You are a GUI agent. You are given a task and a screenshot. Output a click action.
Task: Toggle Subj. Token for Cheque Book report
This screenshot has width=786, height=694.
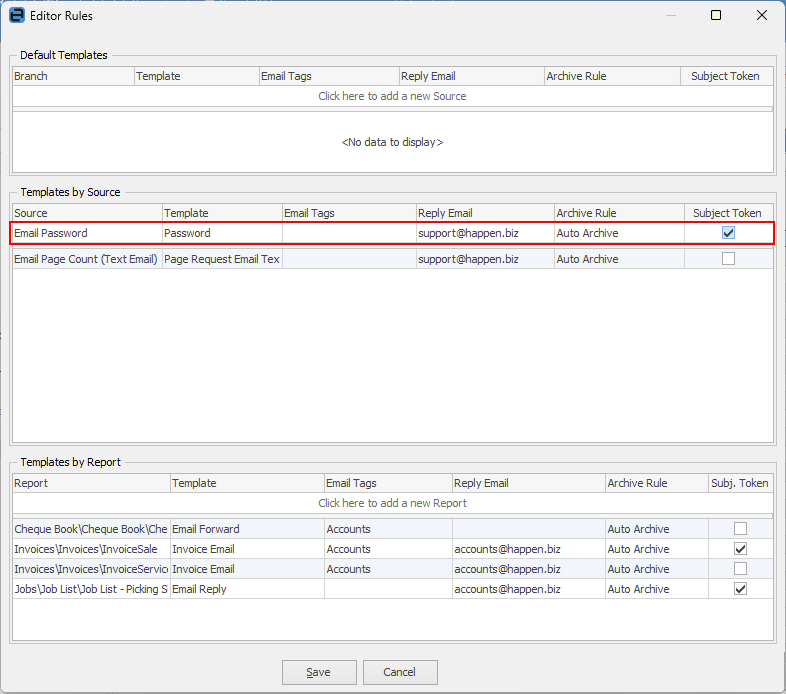point(740,529)
